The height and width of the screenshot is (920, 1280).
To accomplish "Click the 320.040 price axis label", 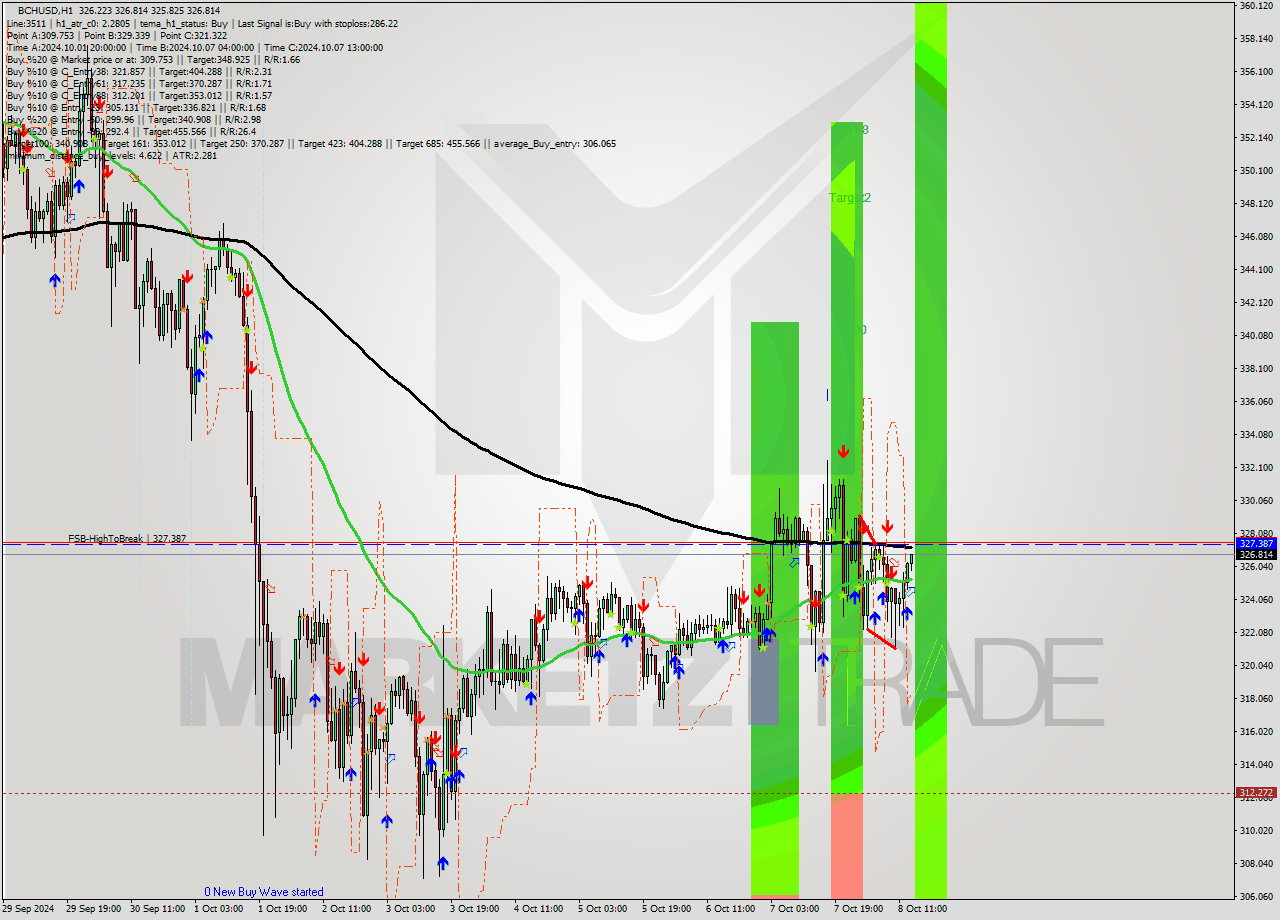I will [x=1255, y=666].
